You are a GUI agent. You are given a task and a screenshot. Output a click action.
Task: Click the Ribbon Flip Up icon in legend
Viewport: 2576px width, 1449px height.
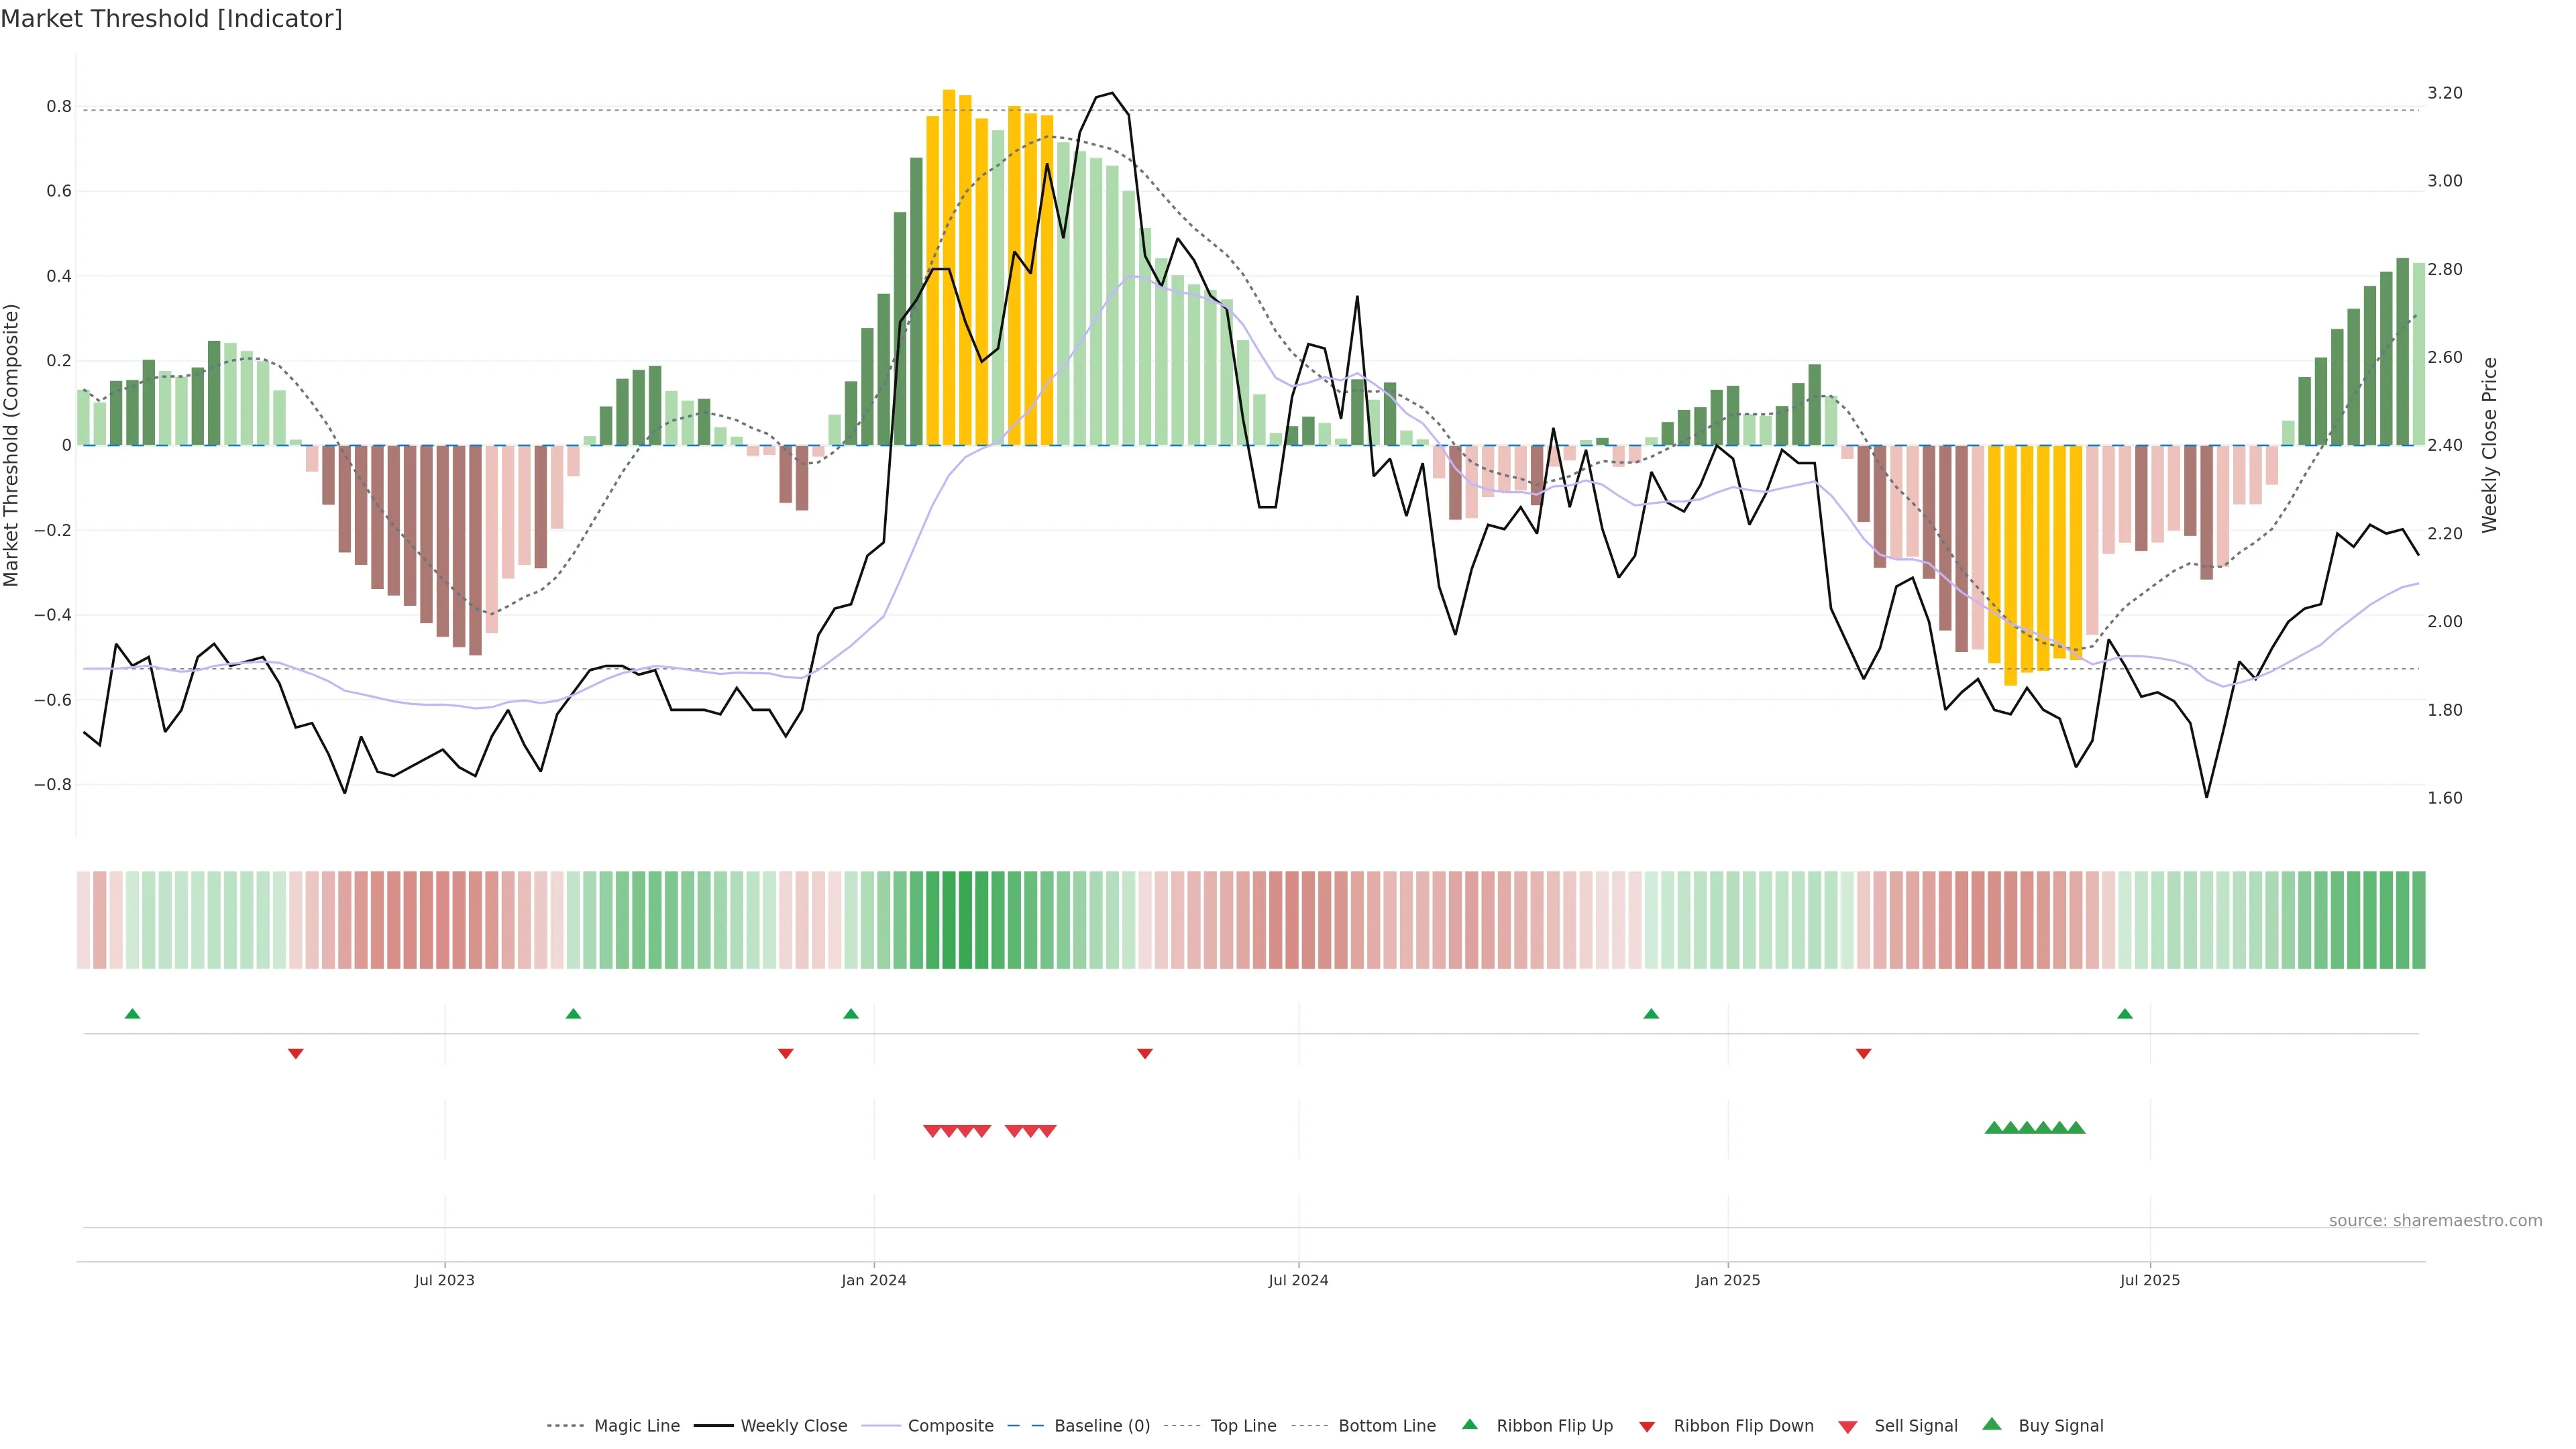(x=1470, y=1424)
